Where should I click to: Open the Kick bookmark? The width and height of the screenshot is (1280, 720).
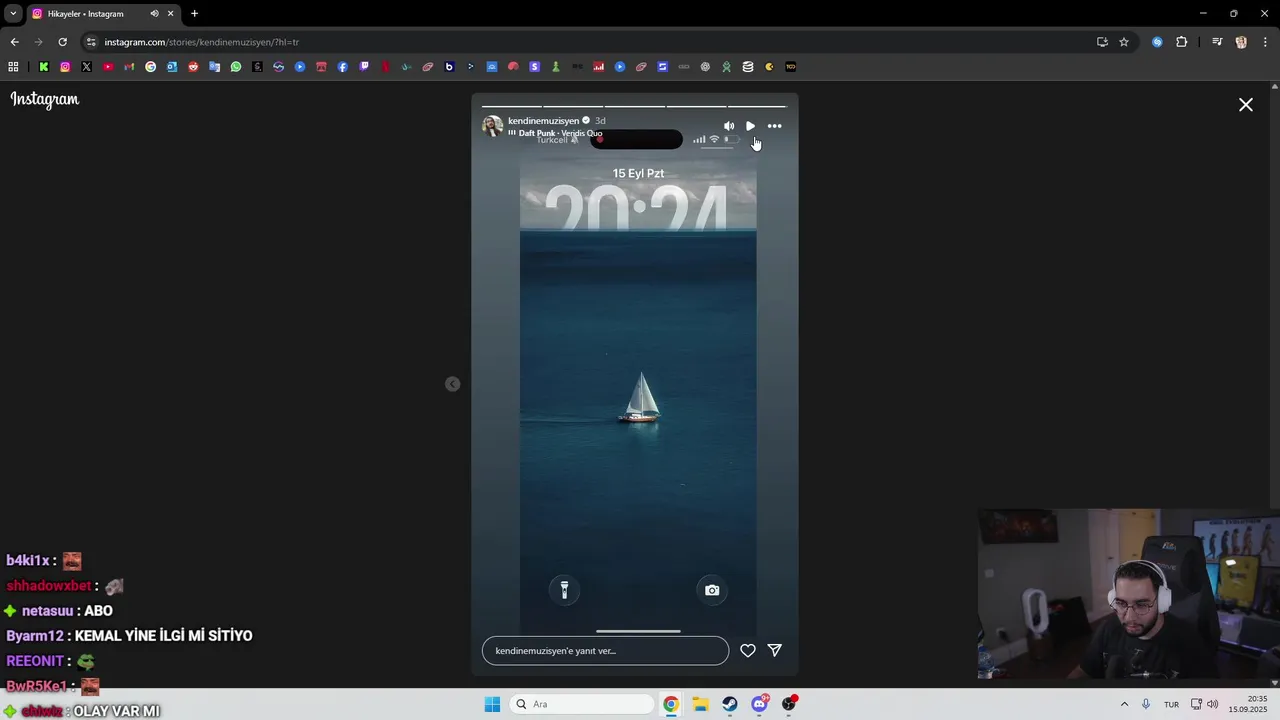(x=44, y=67)
